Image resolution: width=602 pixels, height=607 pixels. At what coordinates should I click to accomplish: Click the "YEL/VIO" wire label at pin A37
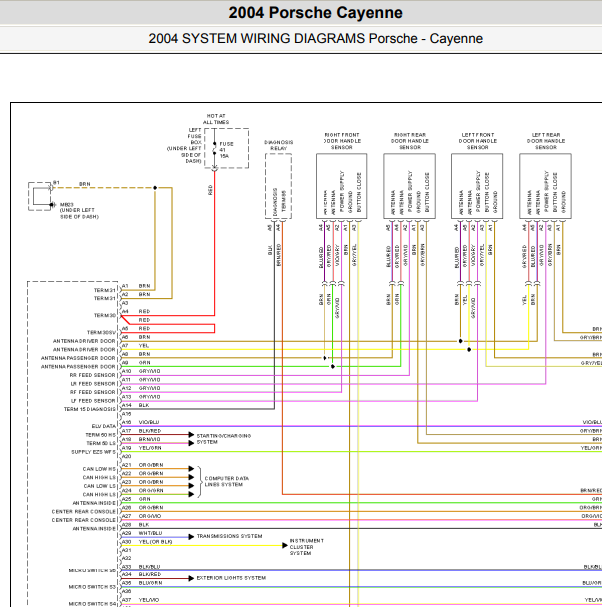click(x=149, y=600)
